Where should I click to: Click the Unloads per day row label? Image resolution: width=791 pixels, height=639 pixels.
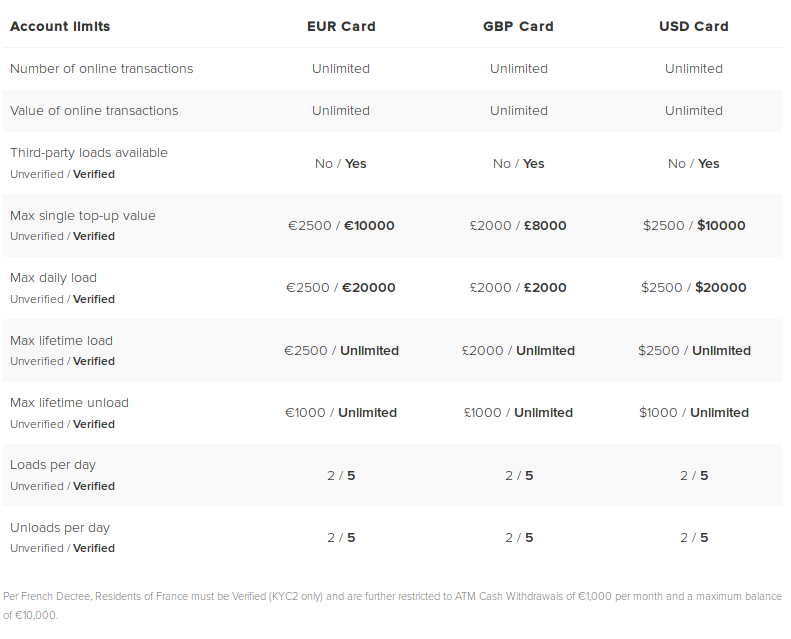click(x=60, y=528)
